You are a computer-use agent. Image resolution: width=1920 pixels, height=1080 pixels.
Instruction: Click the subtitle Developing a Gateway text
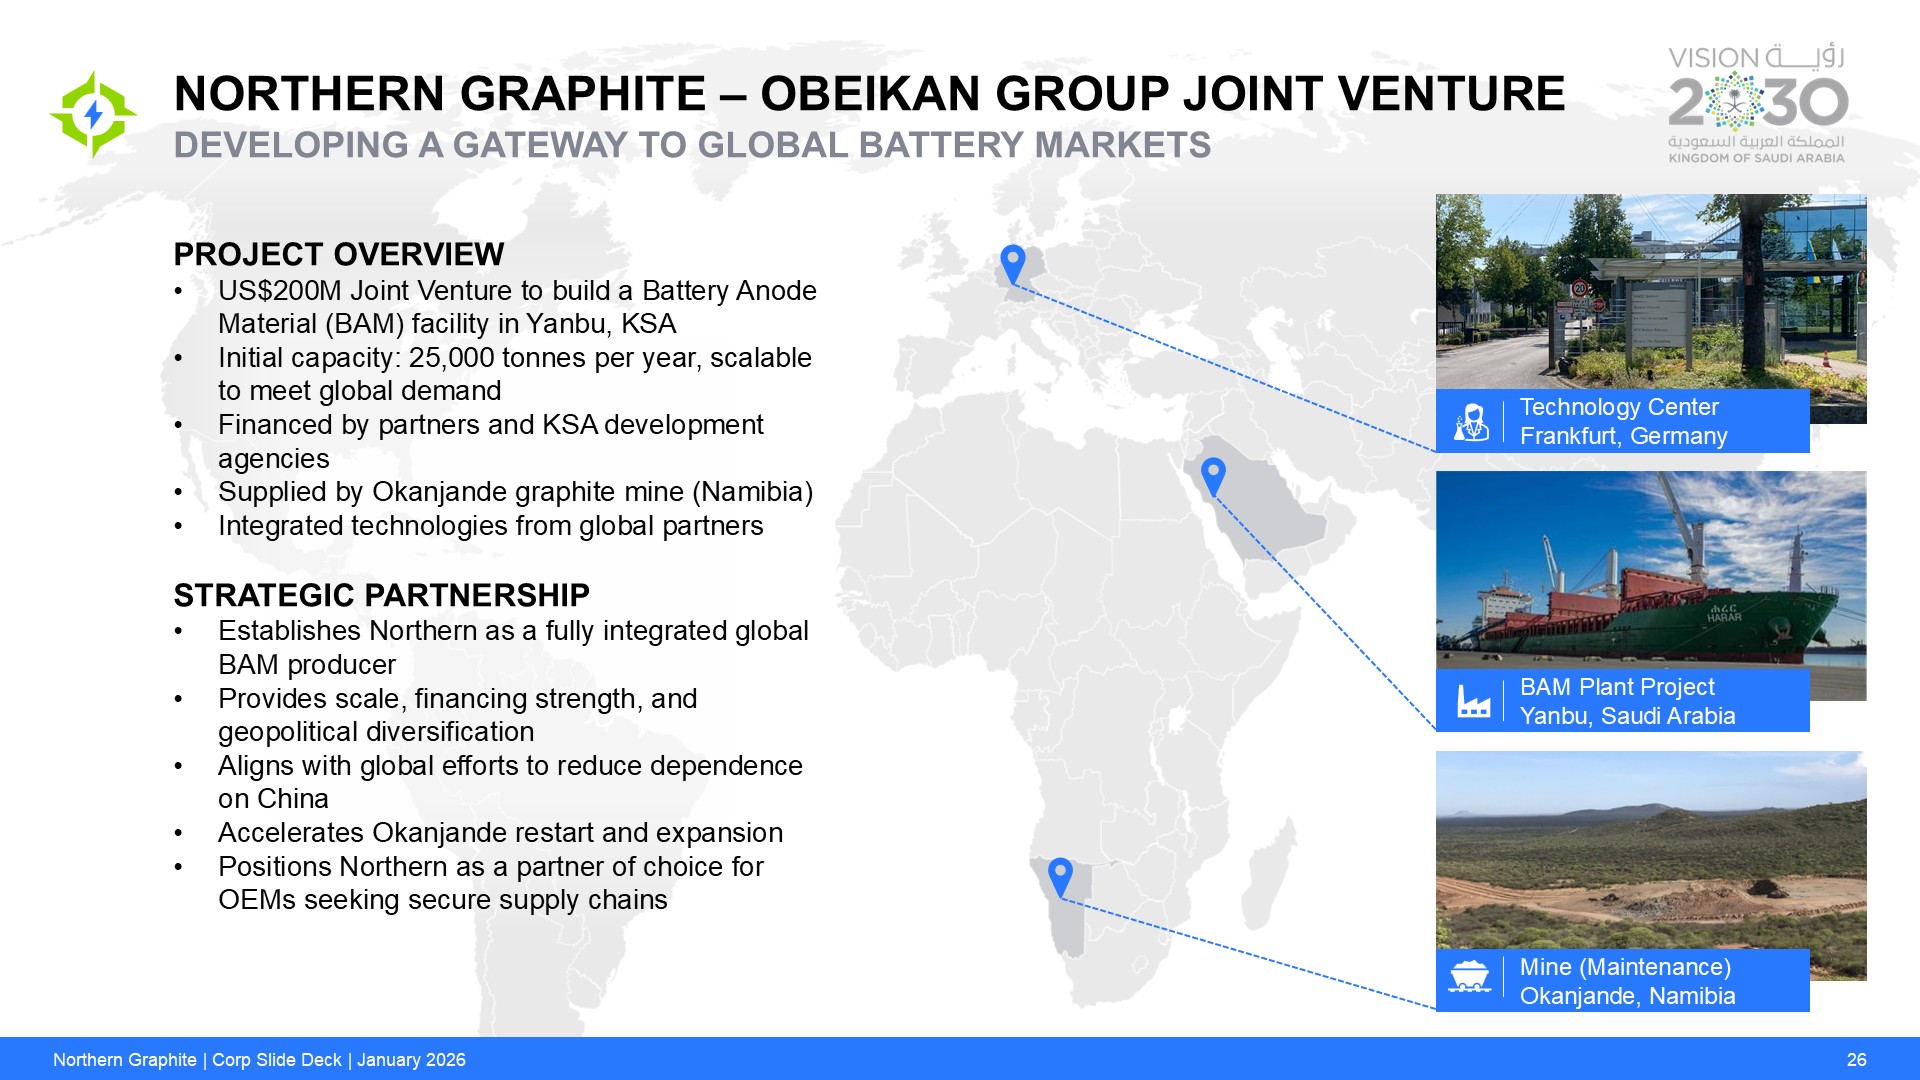pos(692,146)
